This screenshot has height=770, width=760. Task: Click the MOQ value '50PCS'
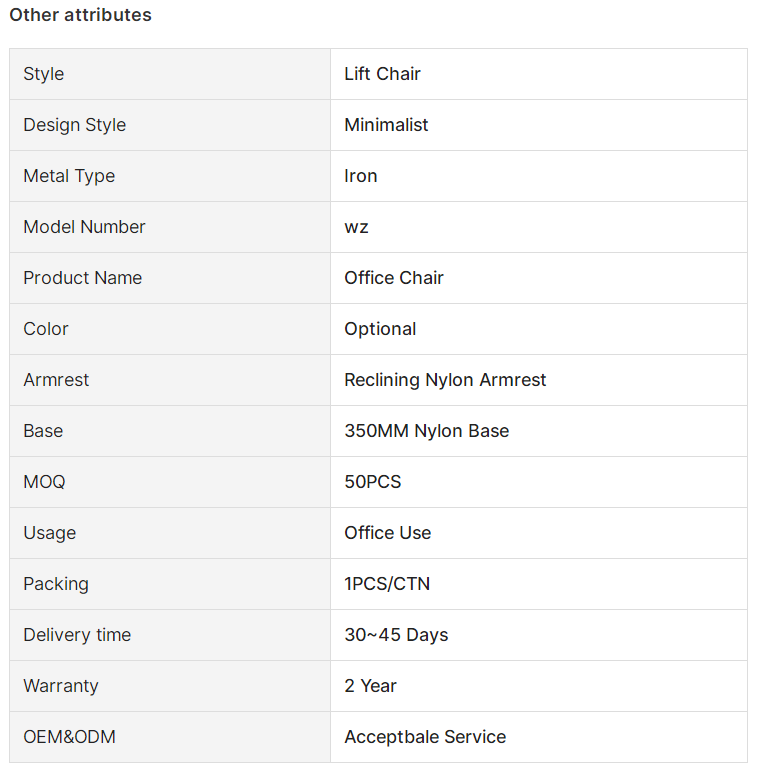point(373,482)
